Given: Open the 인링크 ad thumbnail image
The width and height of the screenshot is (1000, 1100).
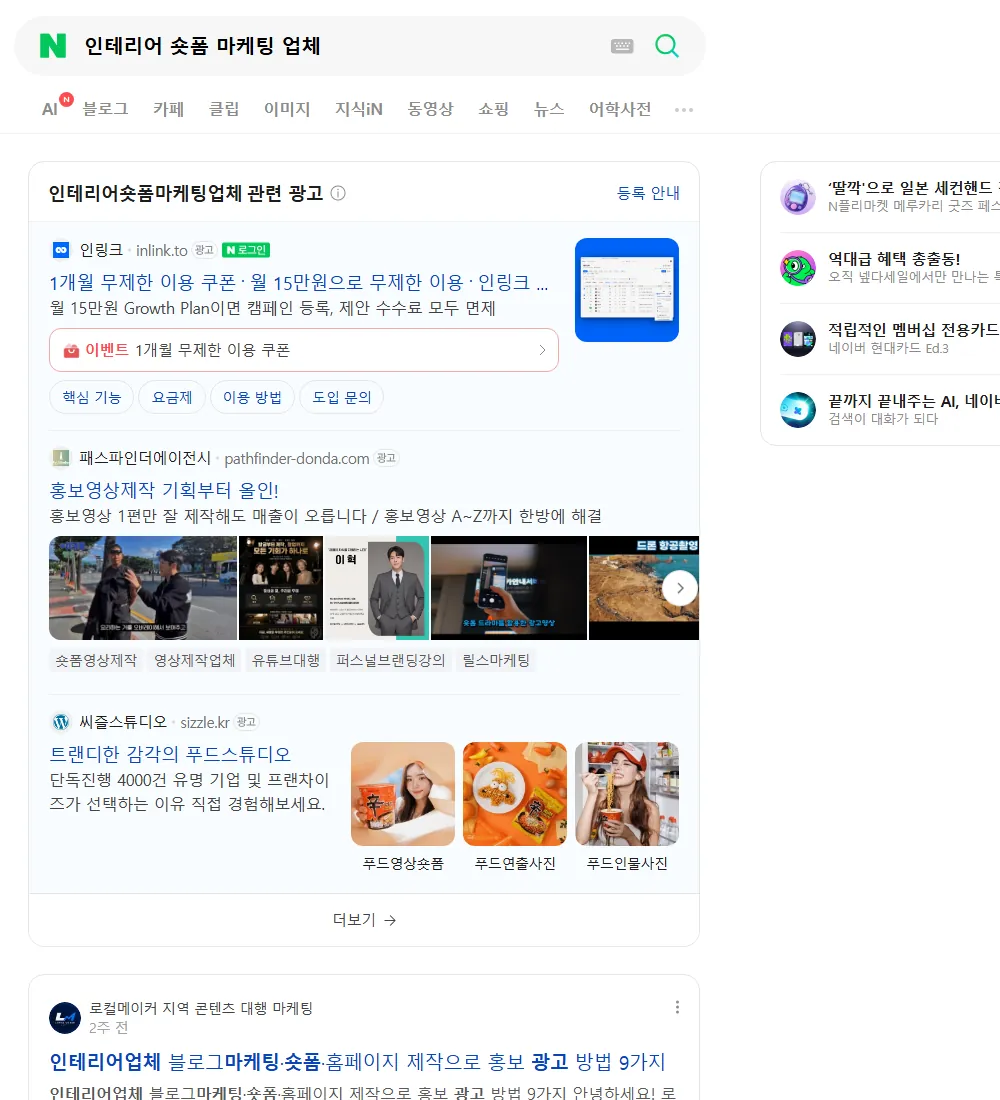Looking at the screenshot, I should [627, 290].
